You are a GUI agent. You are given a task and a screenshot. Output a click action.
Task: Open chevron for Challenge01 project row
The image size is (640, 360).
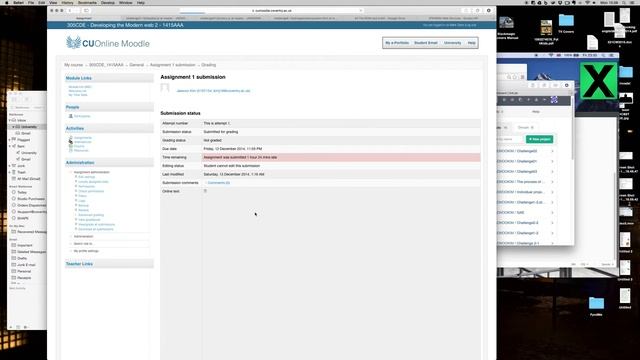(552, 161)
